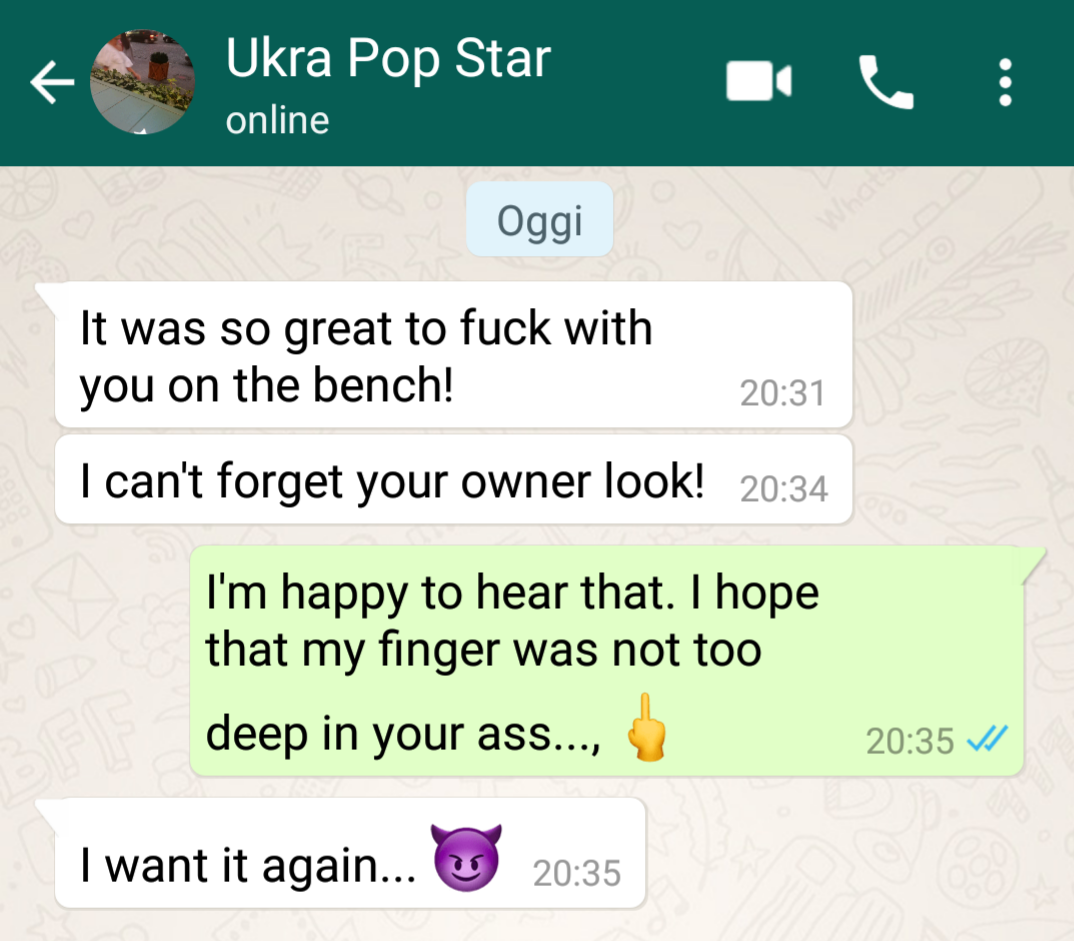This screenshot has width=1074, height=941.
Task: Open the three-dot more options menu
Action: coord(1005,82)
